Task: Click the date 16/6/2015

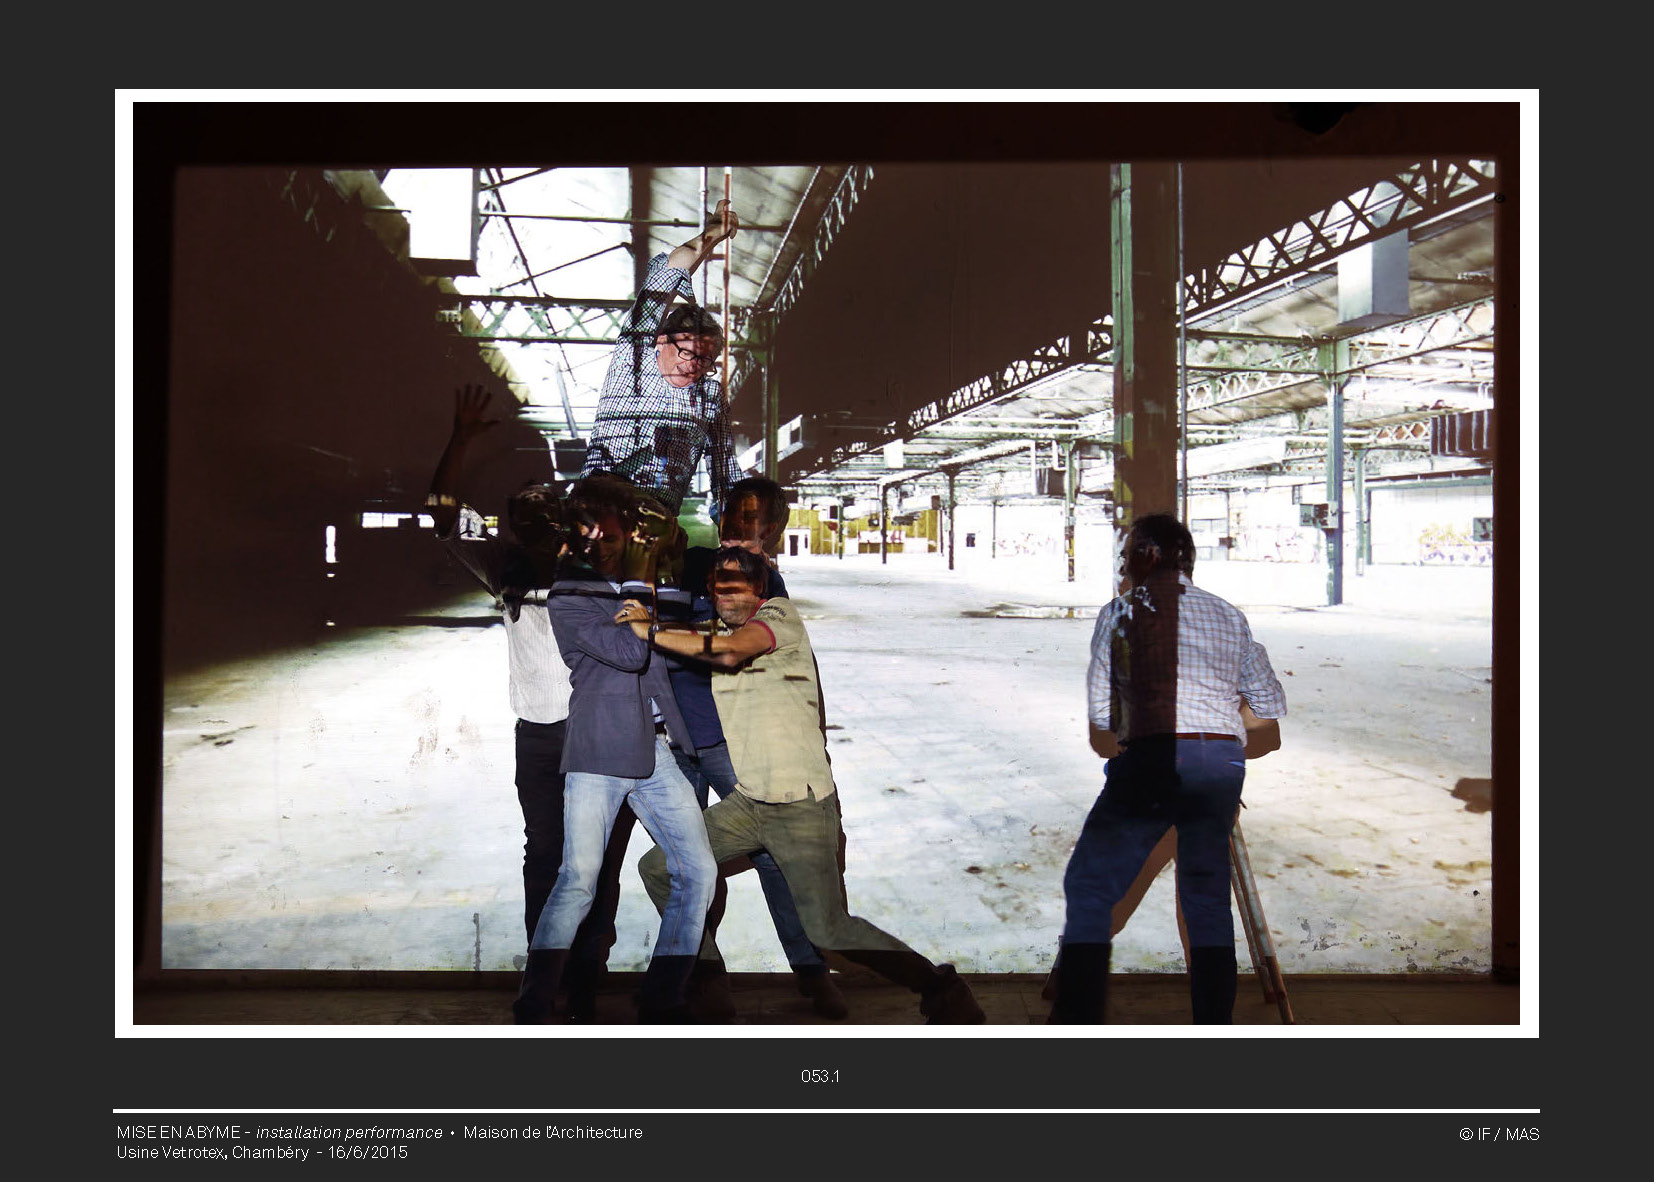Action: click(x=369, y=1152)
